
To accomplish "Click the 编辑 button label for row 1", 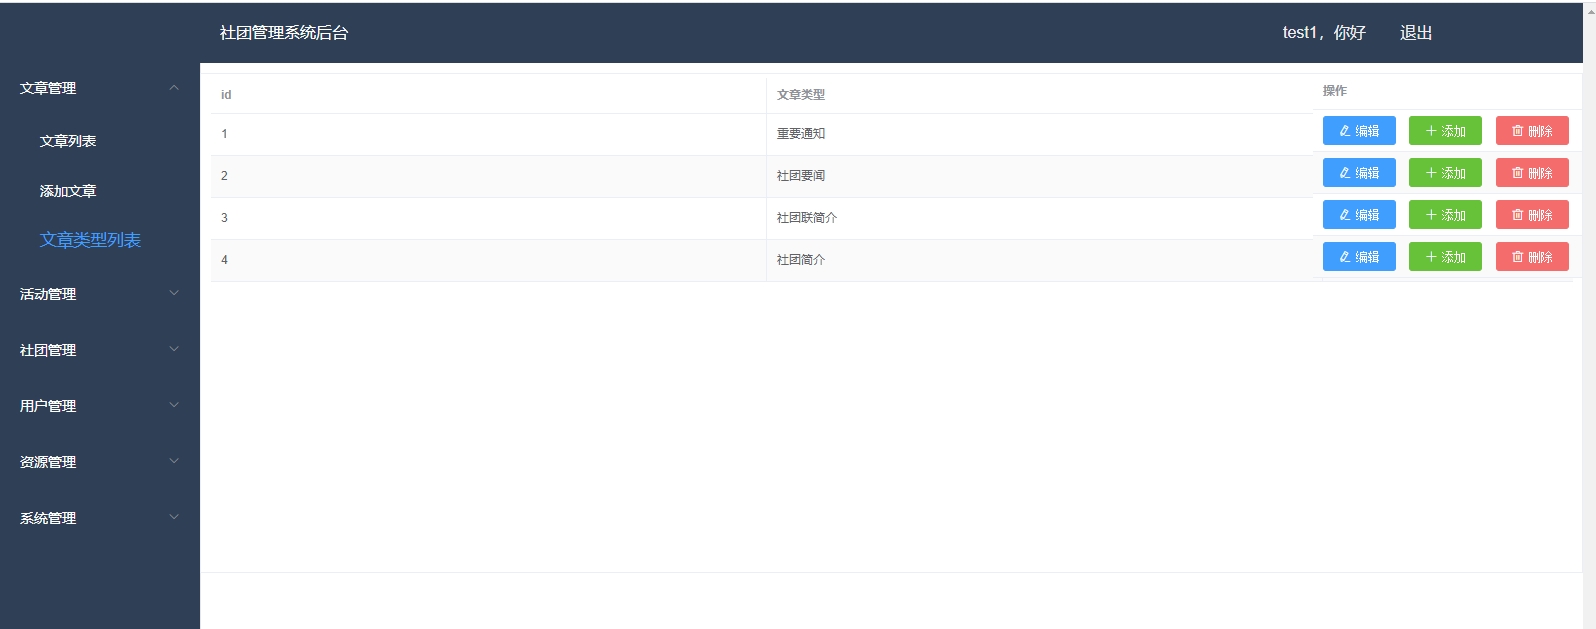I will (x=1367, y=131).
